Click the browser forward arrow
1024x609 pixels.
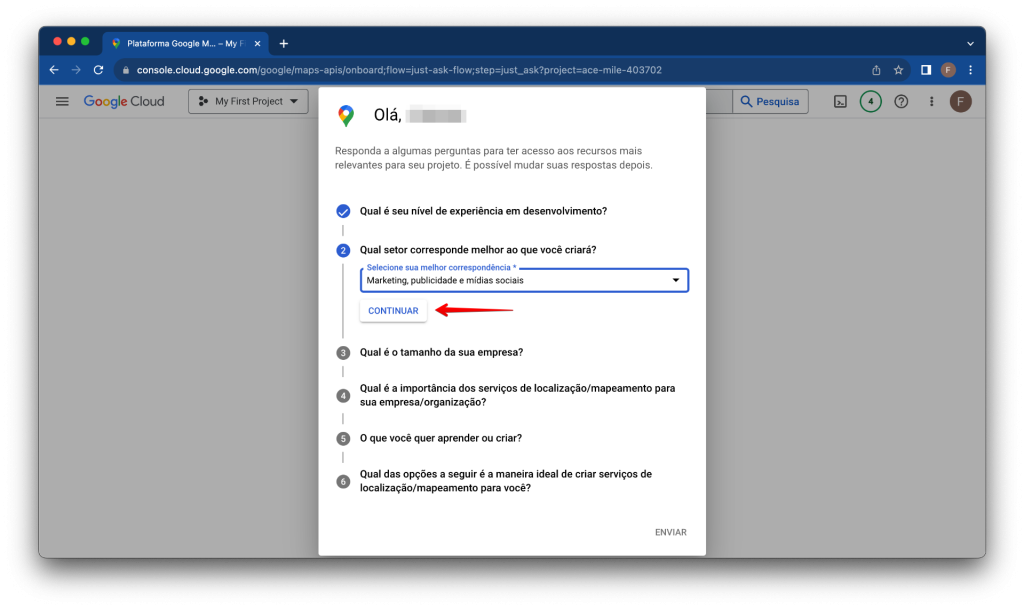tap(76, 70)
